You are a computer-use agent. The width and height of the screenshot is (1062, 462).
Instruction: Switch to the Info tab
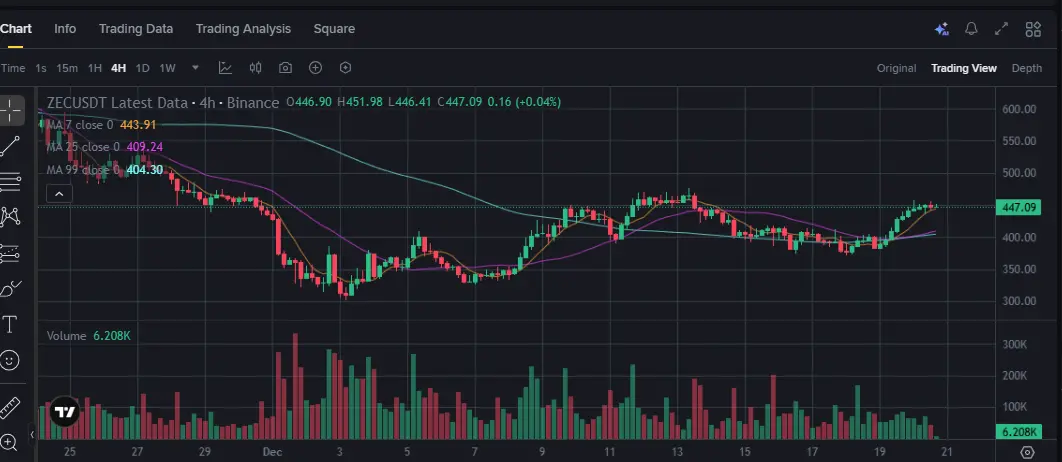click(65, 29)
